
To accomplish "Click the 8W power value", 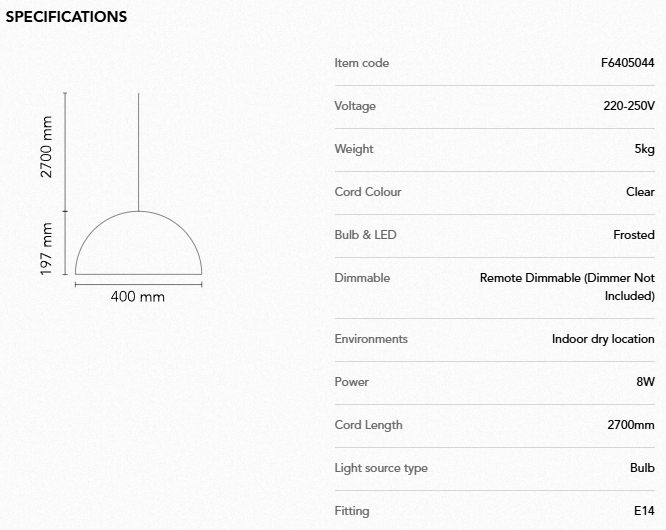I will (645, 382).
